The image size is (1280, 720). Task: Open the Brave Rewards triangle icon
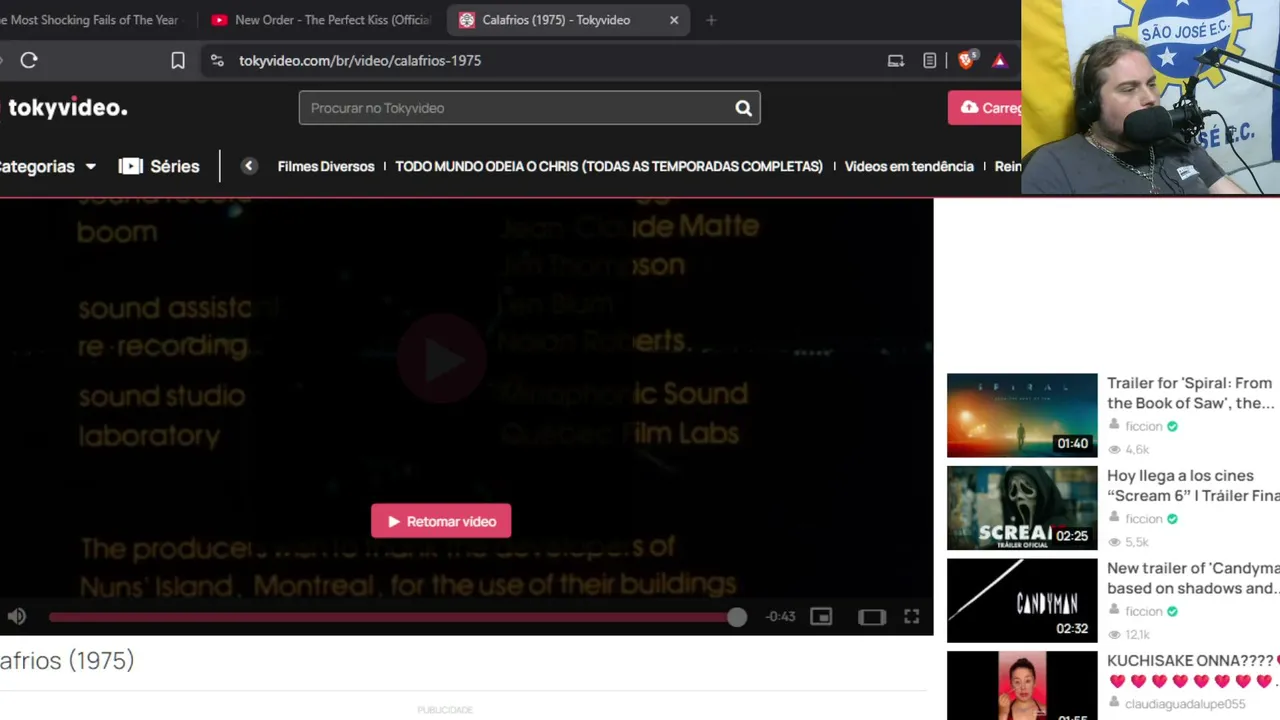pos(999,60)
